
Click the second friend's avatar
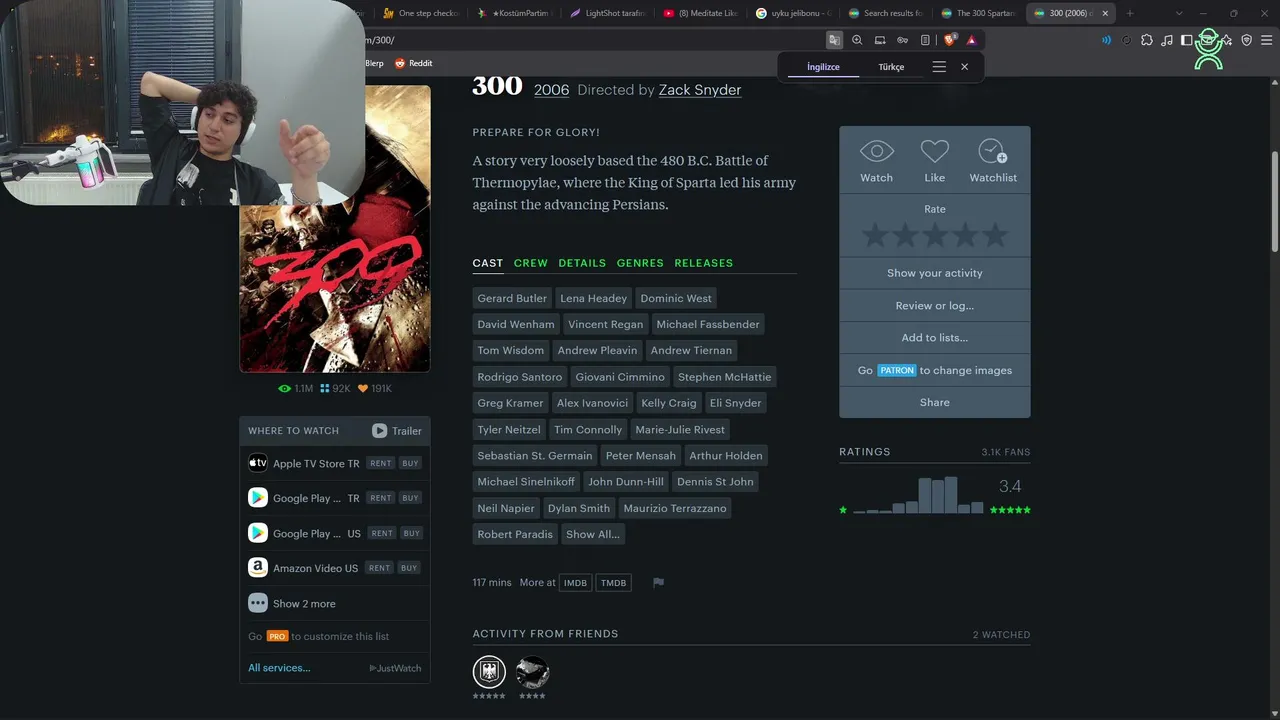[532, 671]
